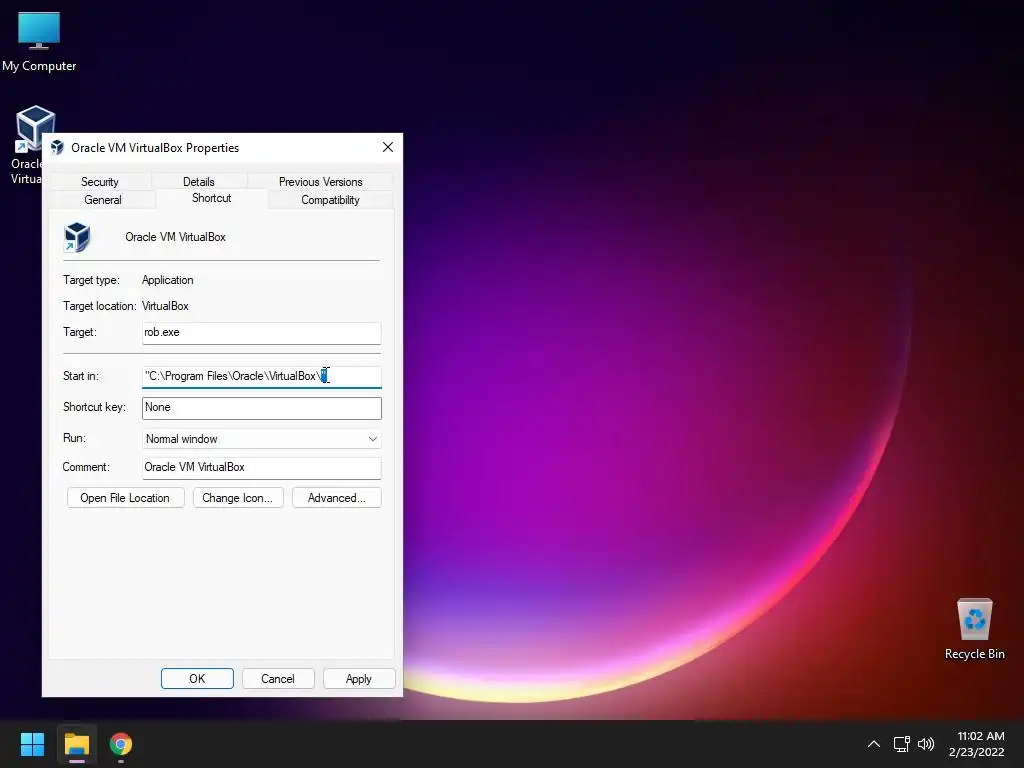Viewport: 1024px width, 768px height.
Task: Show hidden system tray icons chevron
Action: [873, 744]
